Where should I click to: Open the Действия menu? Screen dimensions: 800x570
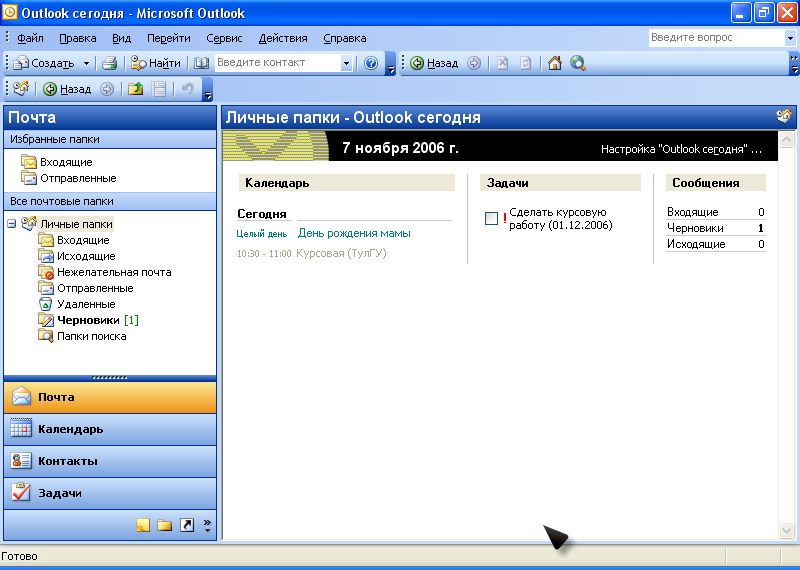[283, 38]
